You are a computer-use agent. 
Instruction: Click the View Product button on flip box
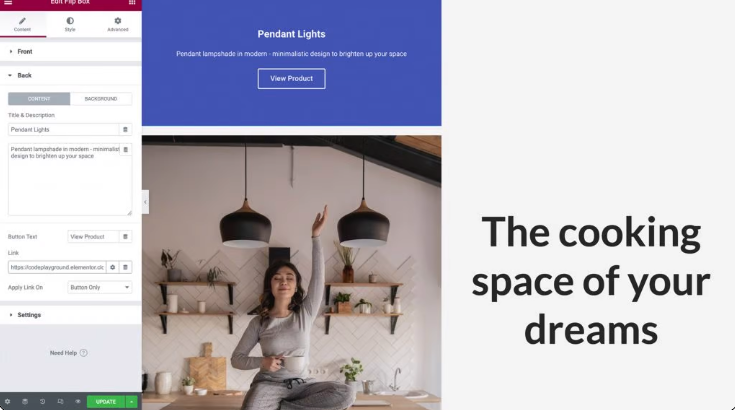coord(291,79)
